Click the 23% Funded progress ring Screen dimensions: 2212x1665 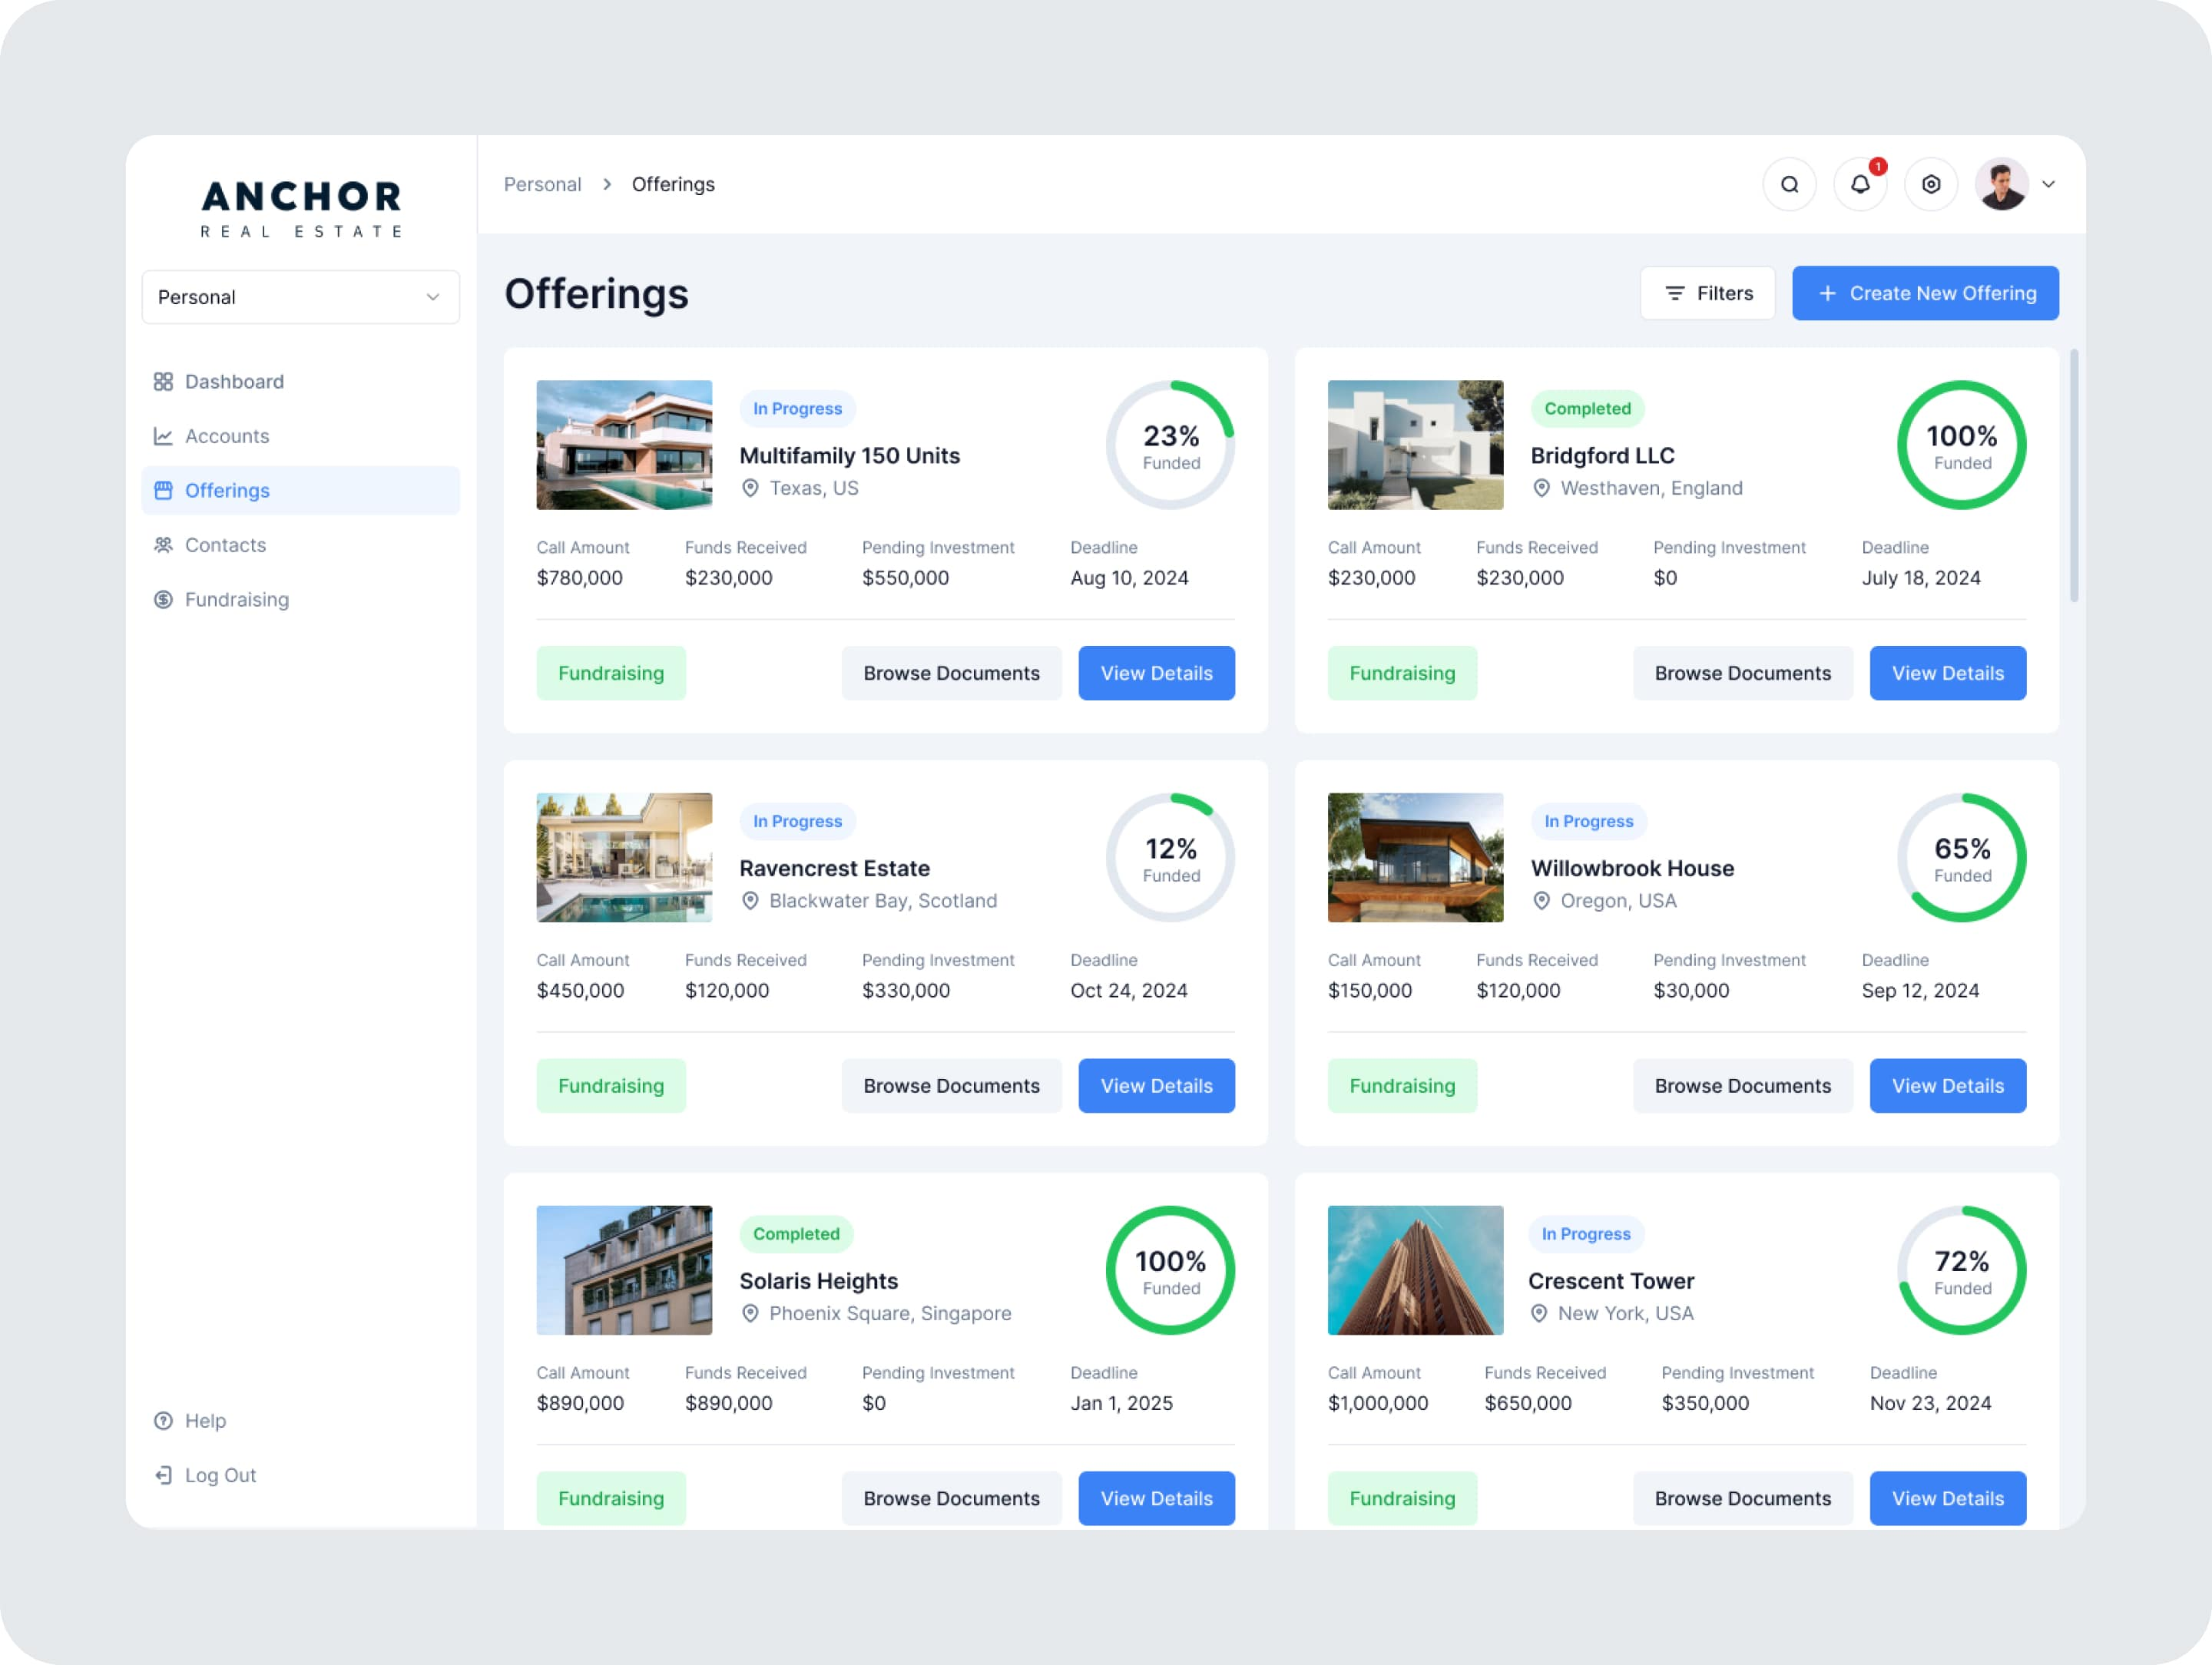coord(1170,445)
